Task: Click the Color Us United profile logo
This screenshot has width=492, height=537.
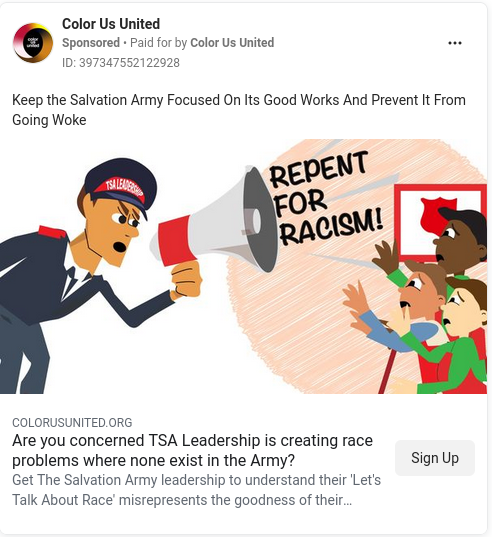Action: (33, 43)
